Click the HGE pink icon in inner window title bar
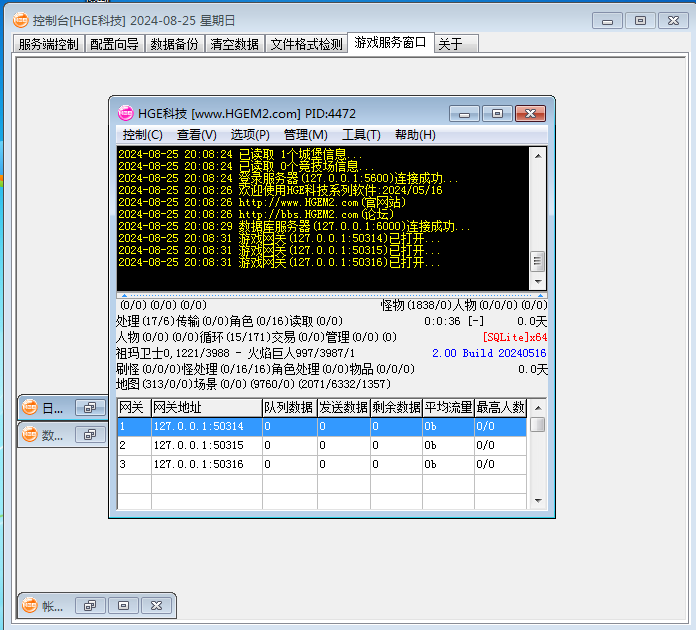This screenshot has height=630, width=696. 125,113
